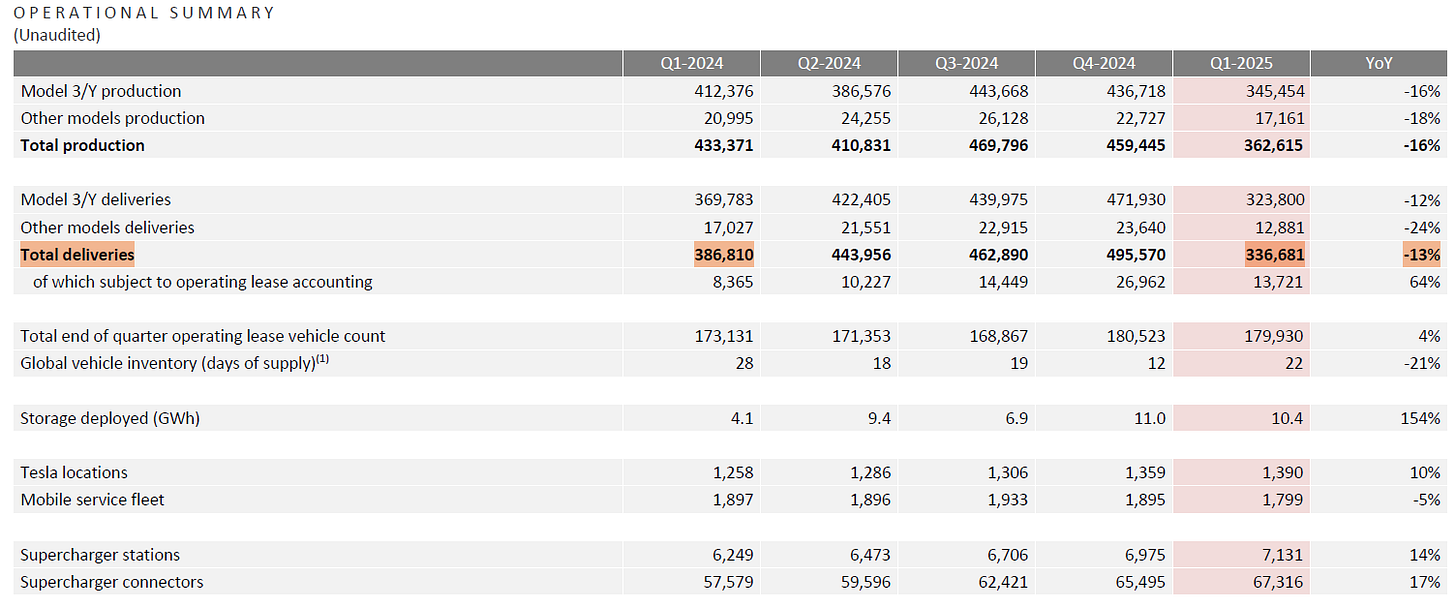Click the value 443,668
Screen dimensions: 1456x607
coord(998,91)
